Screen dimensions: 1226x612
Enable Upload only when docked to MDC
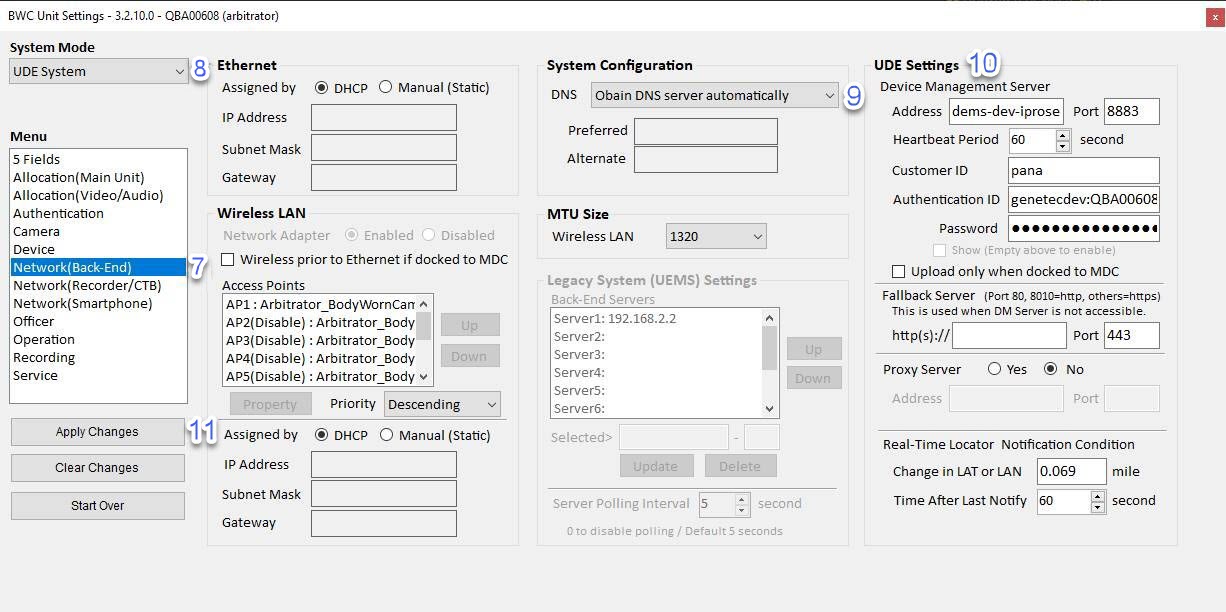898,271
